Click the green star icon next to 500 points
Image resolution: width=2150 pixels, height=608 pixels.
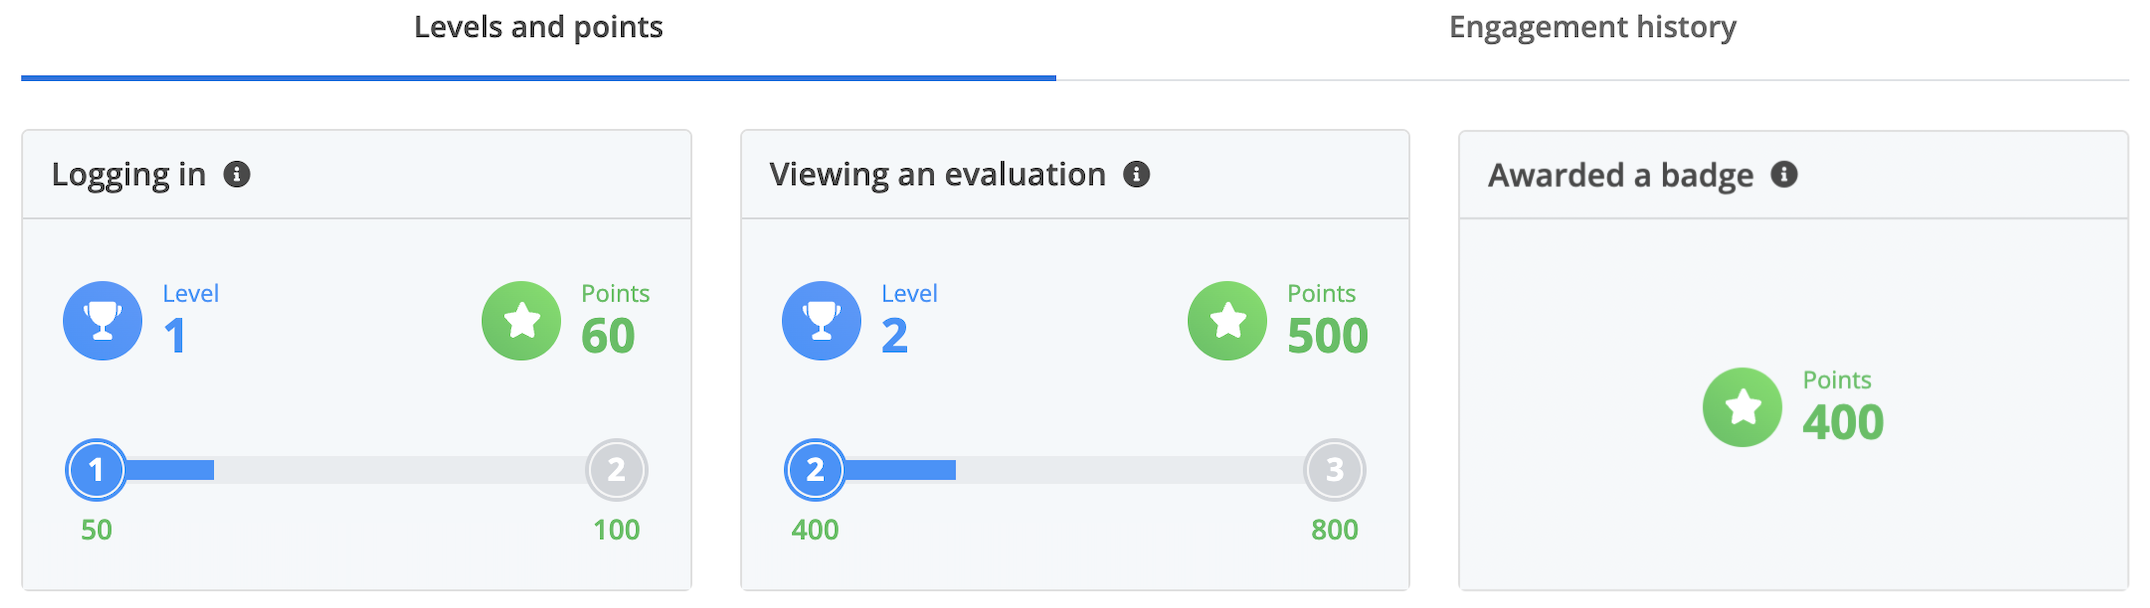(1227, 321)
